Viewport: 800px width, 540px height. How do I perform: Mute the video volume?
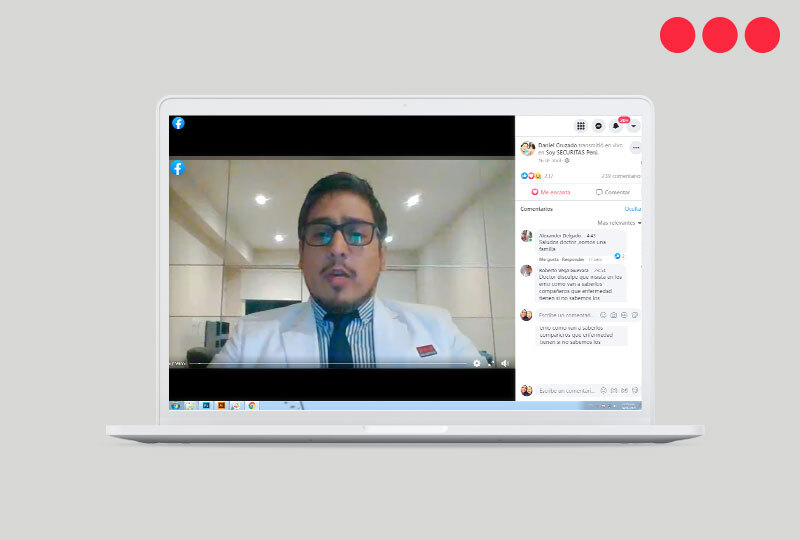[x=505, y=363]
